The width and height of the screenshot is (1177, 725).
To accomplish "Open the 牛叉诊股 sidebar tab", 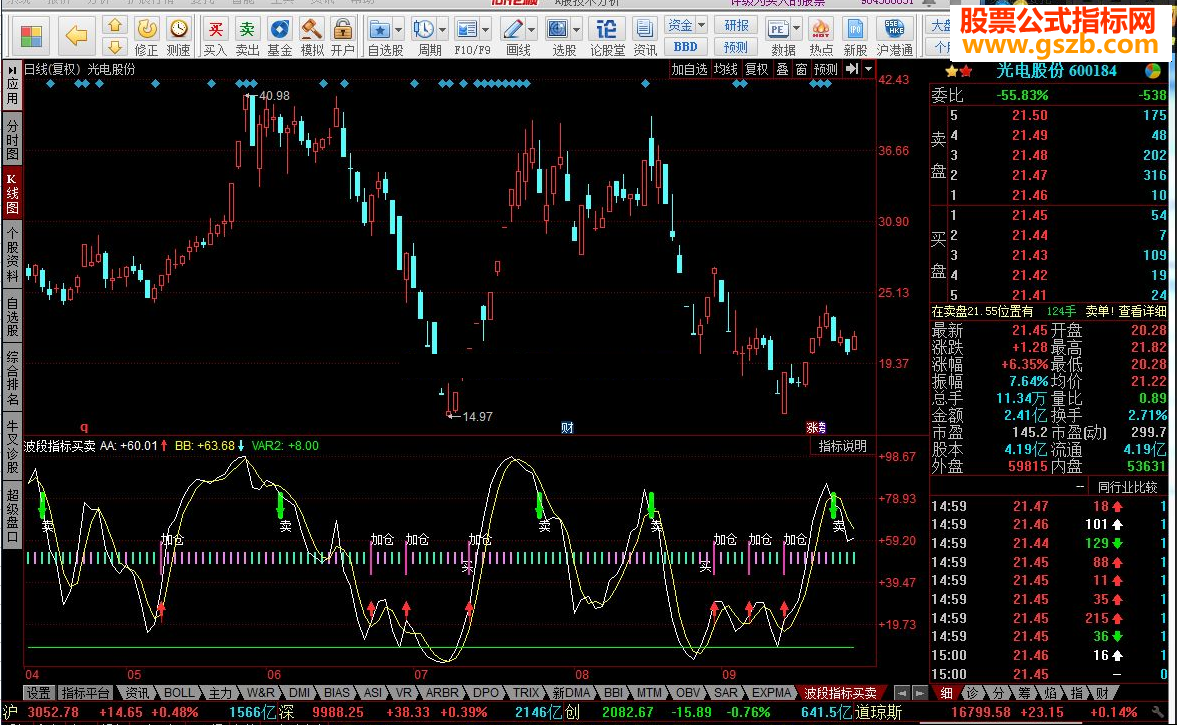I will point(12,447).
